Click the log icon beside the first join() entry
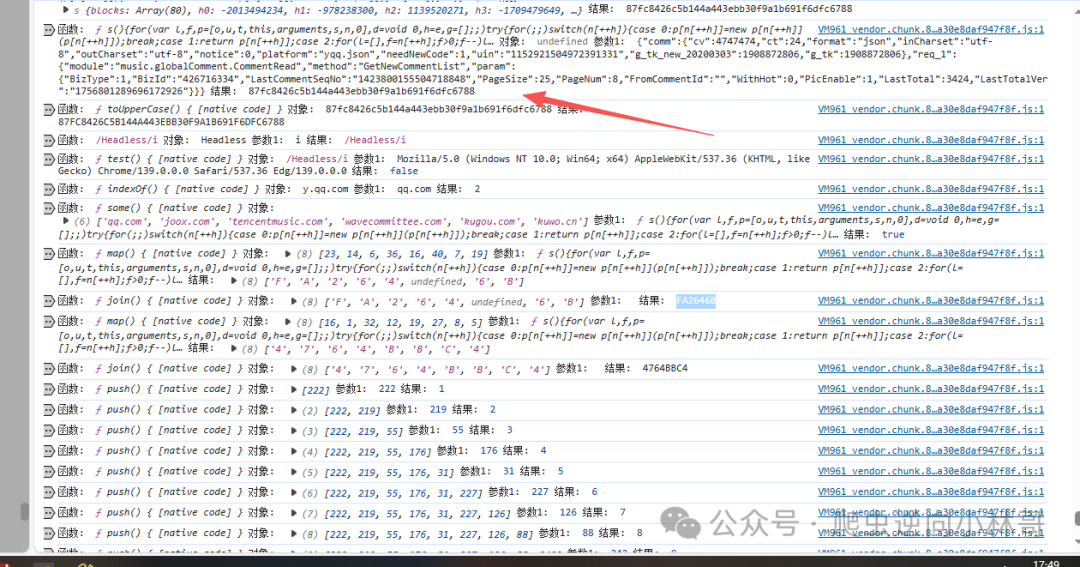Viewport: 1080px width, 567px height. 49,301
